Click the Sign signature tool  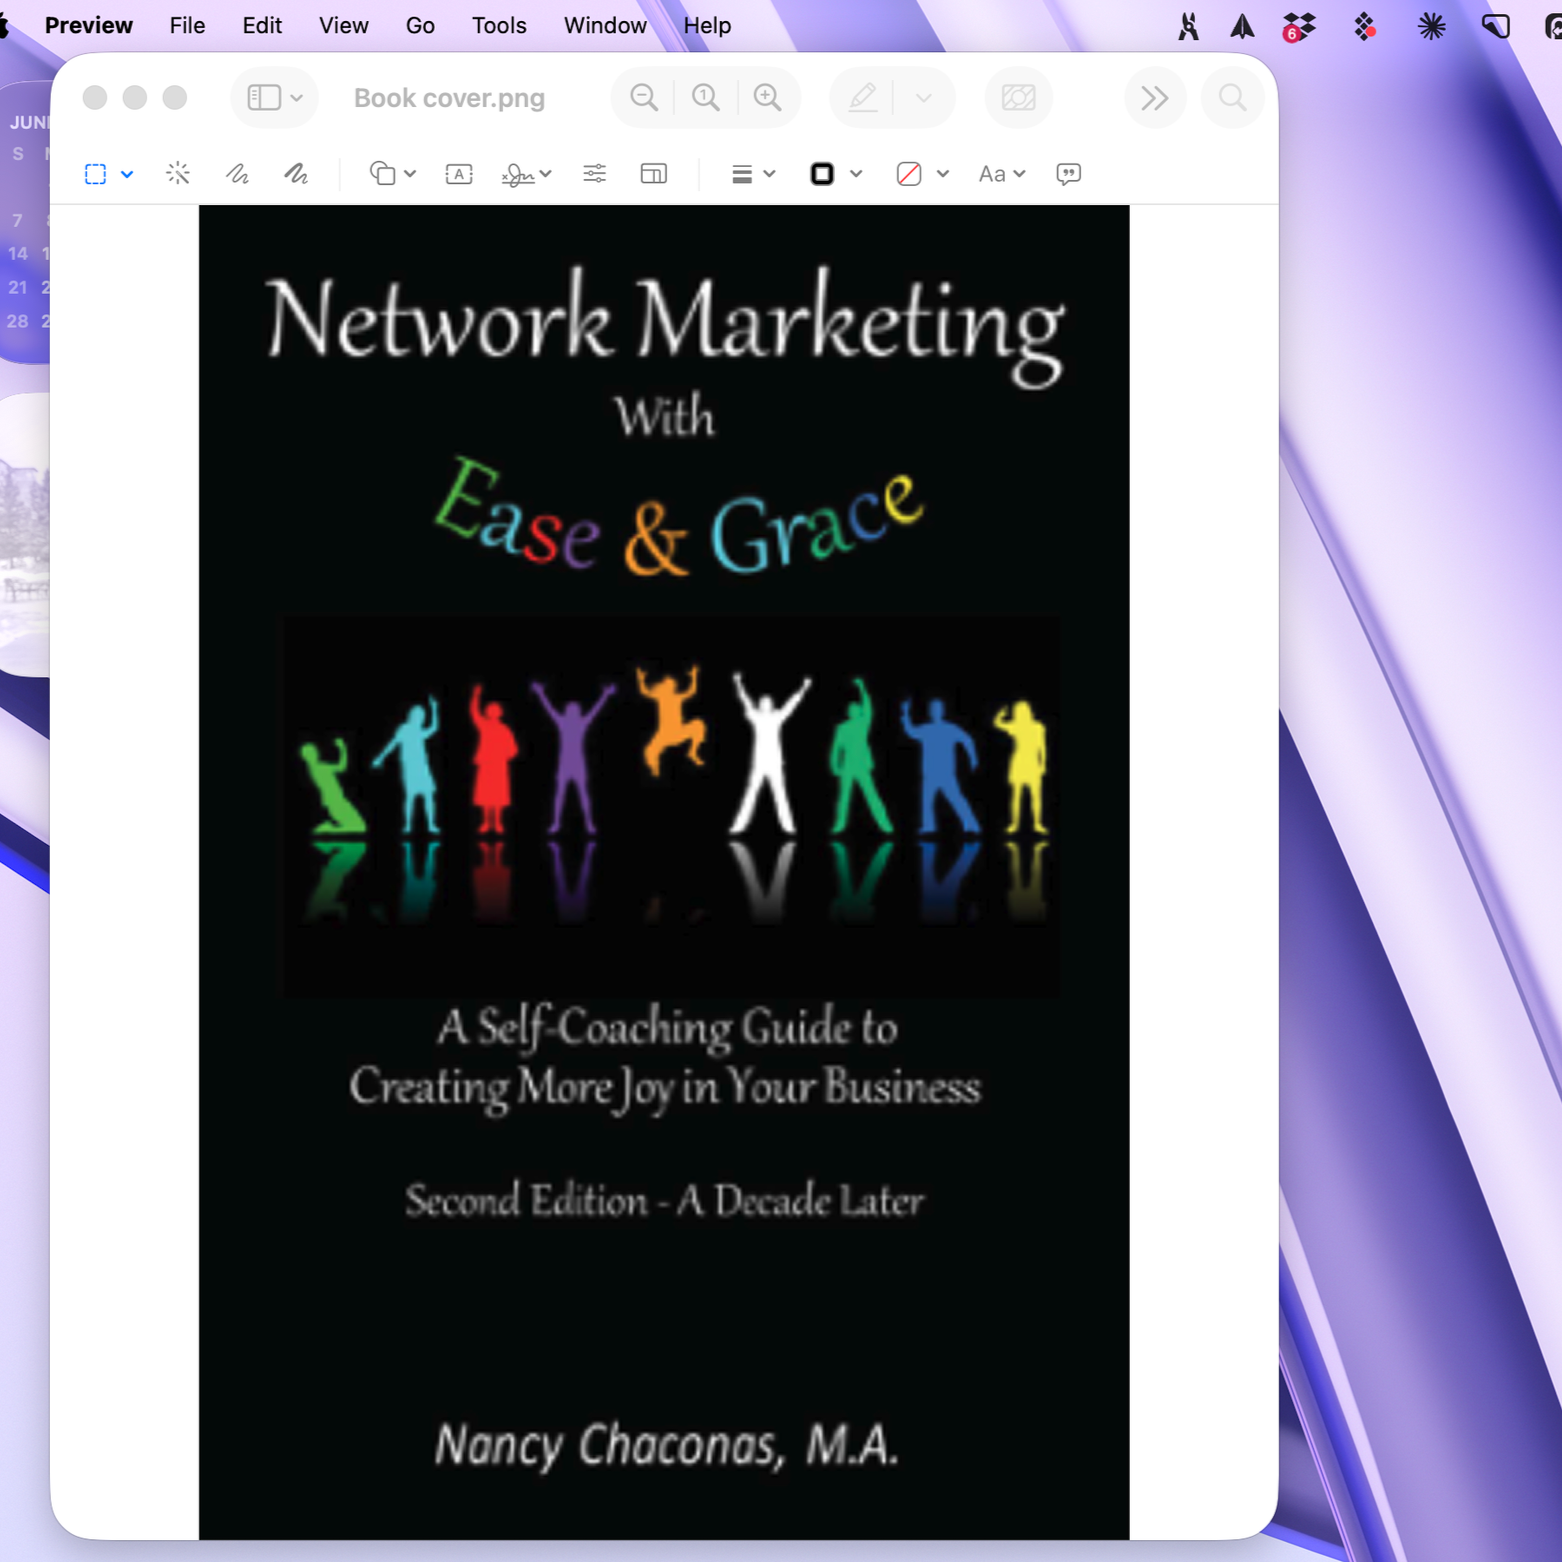point(518,175)
